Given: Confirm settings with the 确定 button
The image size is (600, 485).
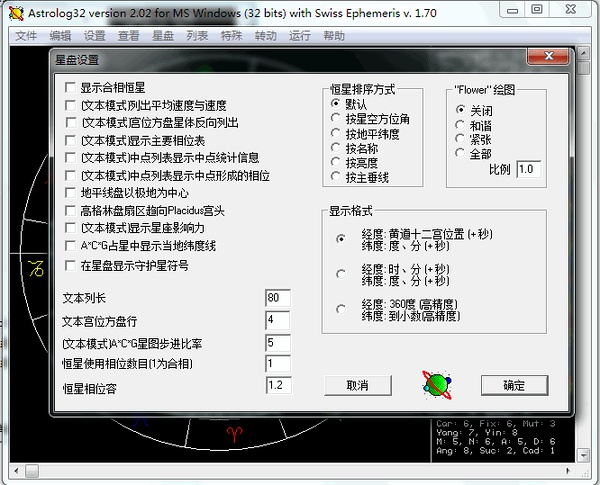Looking at the screenshot, I should 514,385.
